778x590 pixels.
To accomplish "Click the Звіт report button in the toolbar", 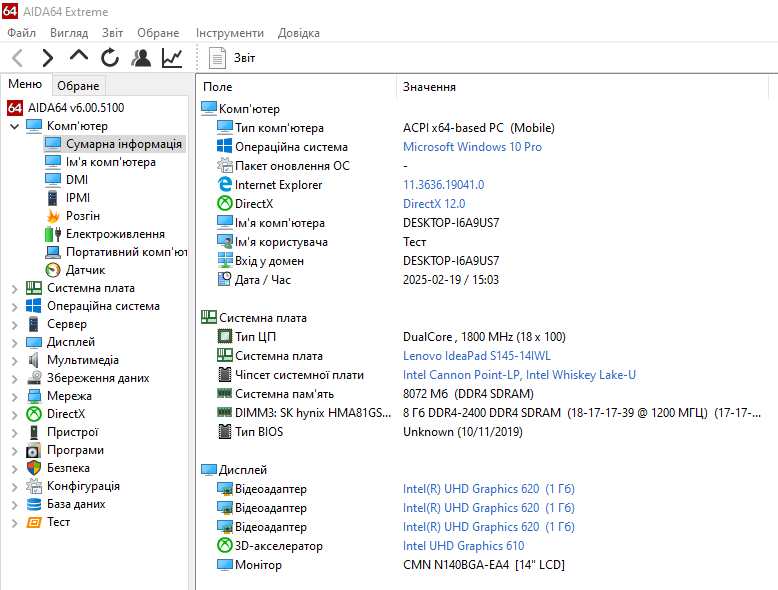I will [x=232, y=58].
